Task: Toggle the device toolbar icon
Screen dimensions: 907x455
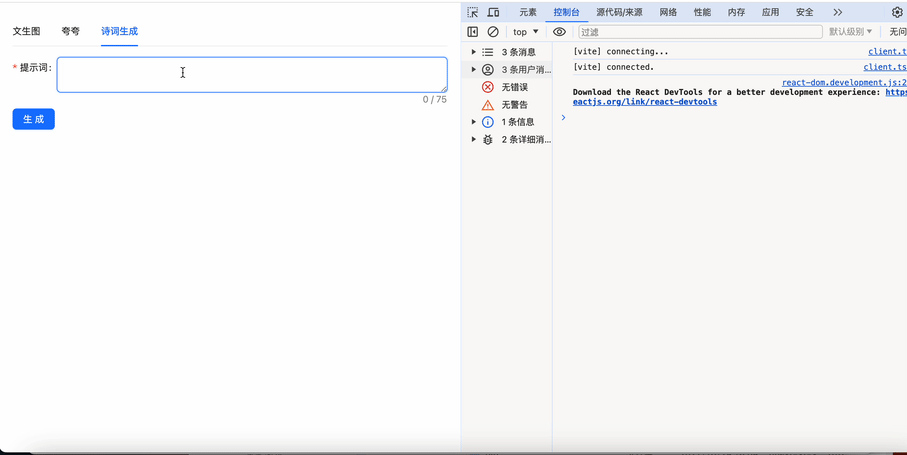Action: click(x=493, y=12)
